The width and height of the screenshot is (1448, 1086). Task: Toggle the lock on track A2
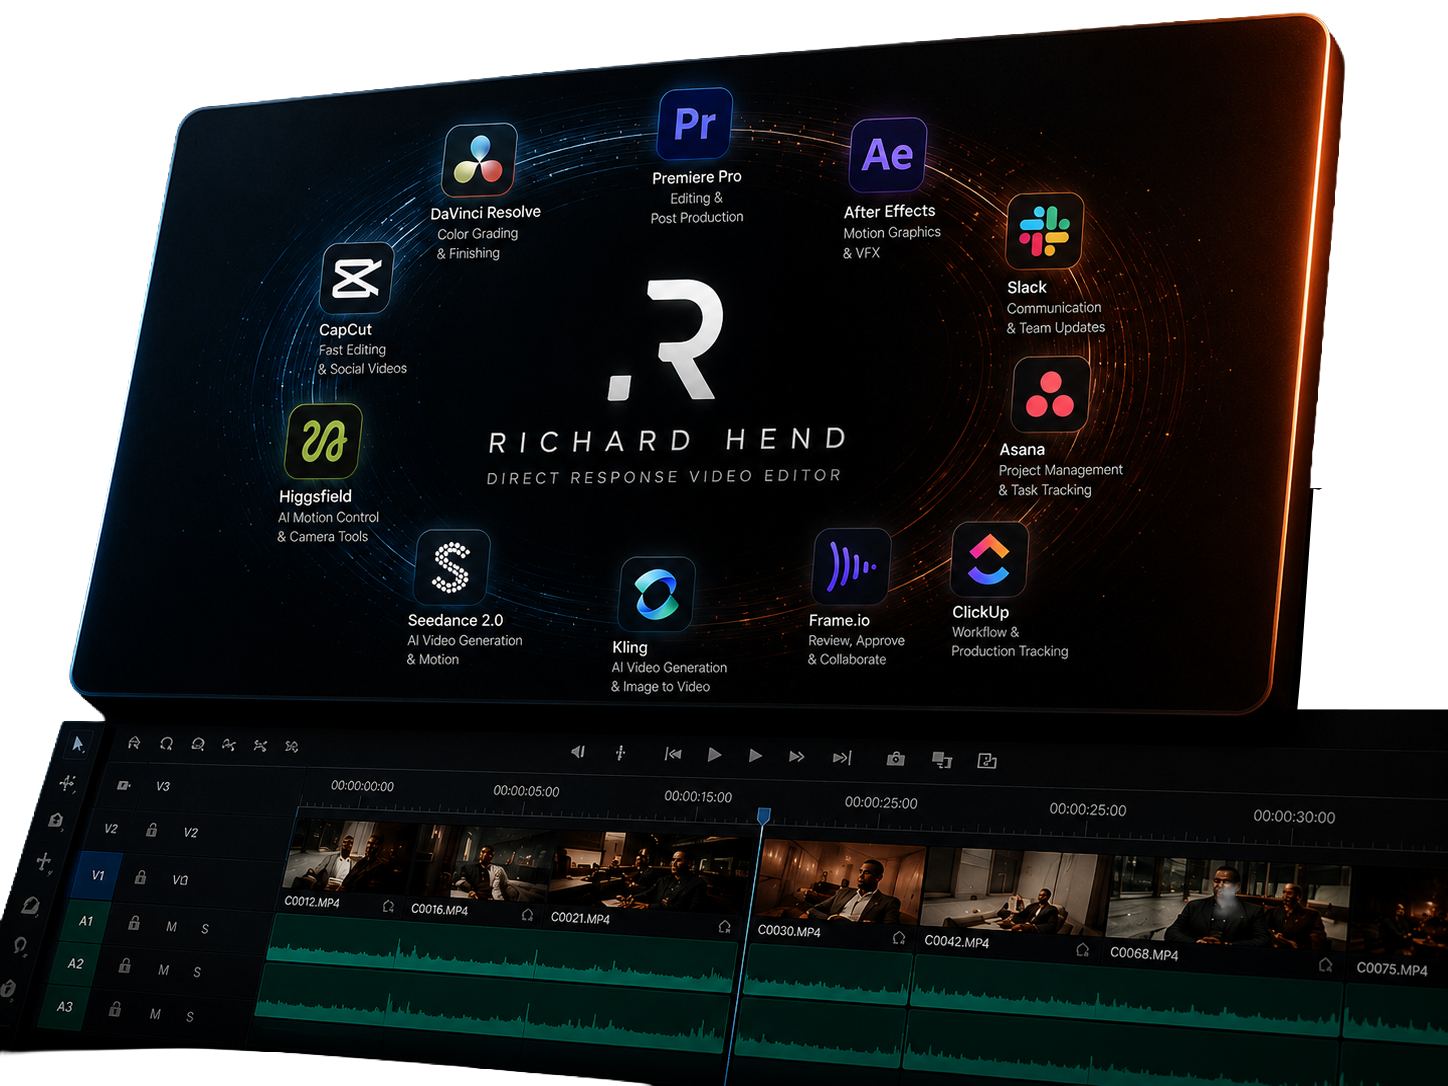pos(125,965)
